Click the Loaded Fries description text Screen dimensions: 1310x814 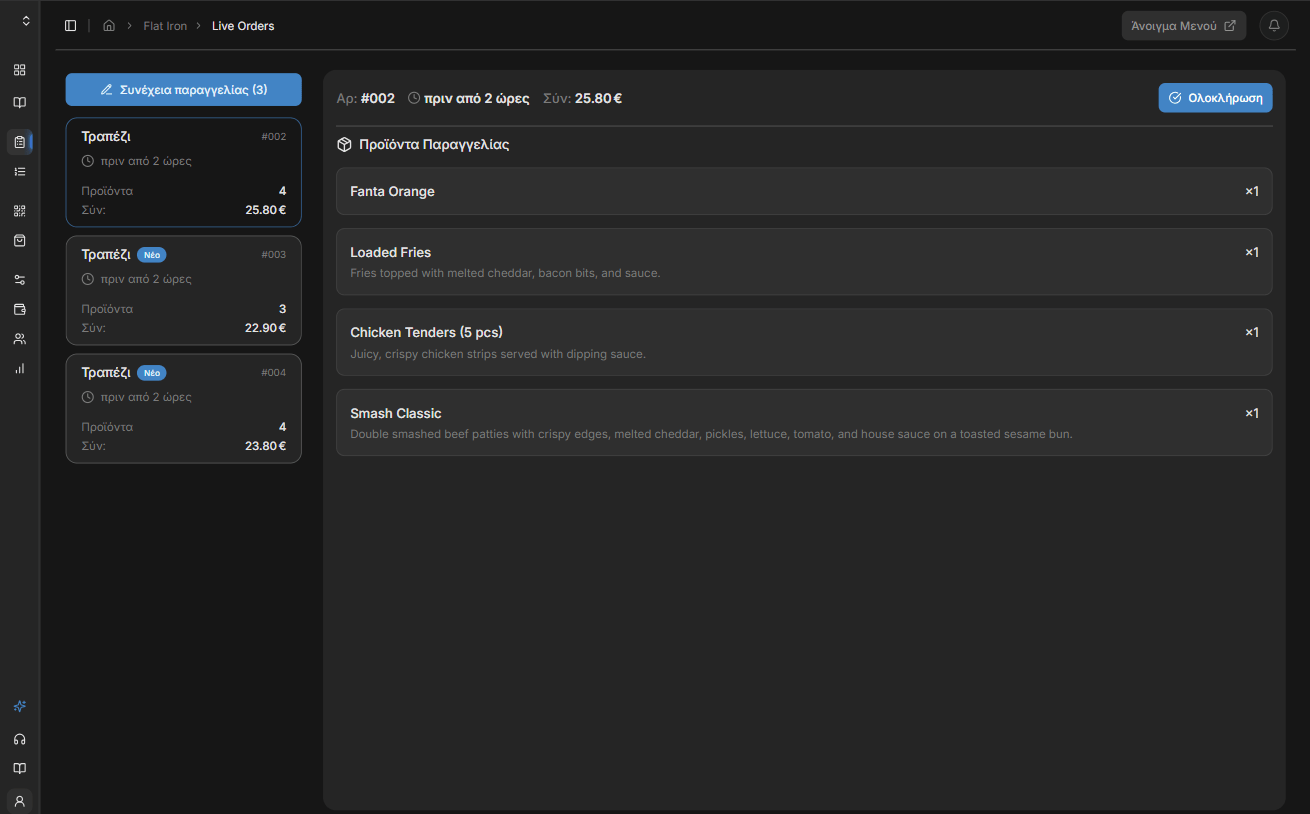[505, 273]
